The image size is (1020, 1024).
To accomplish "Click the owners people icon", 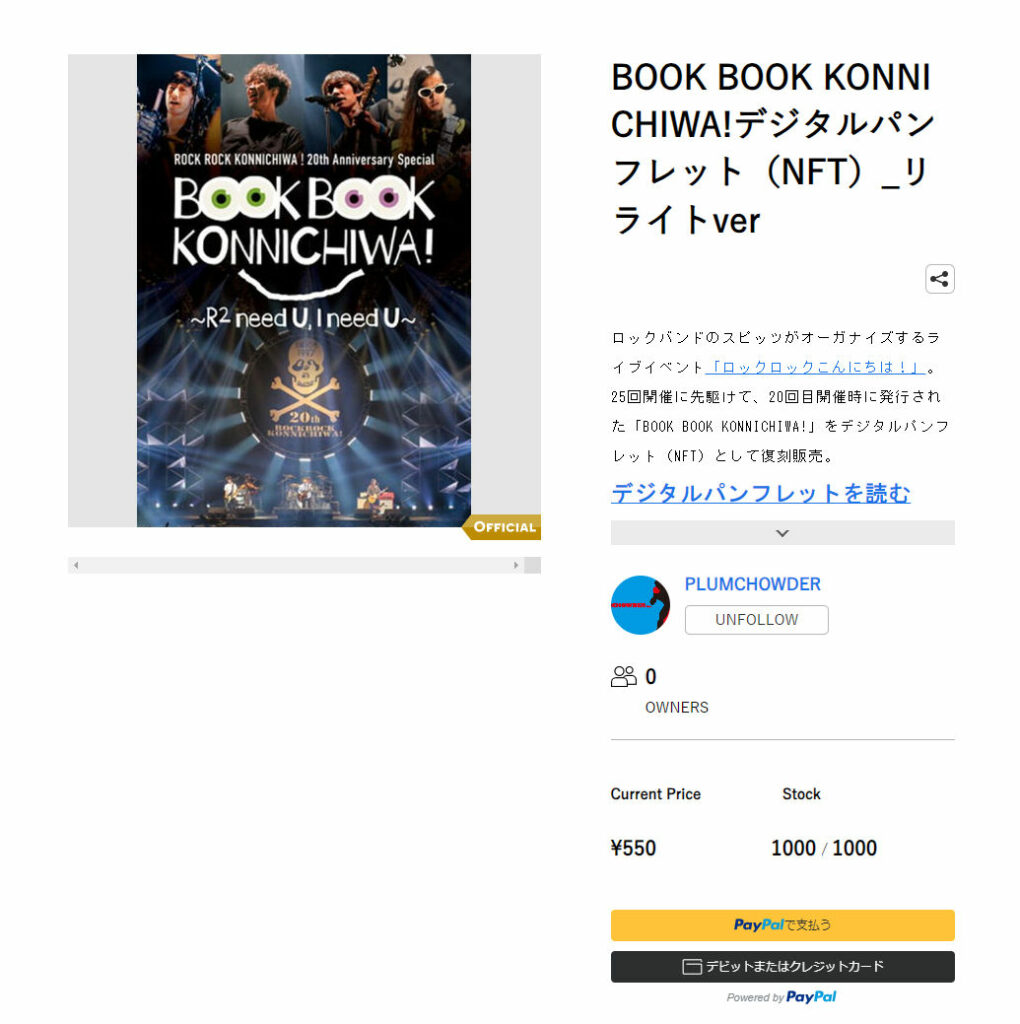I will [x=623, y=677].
